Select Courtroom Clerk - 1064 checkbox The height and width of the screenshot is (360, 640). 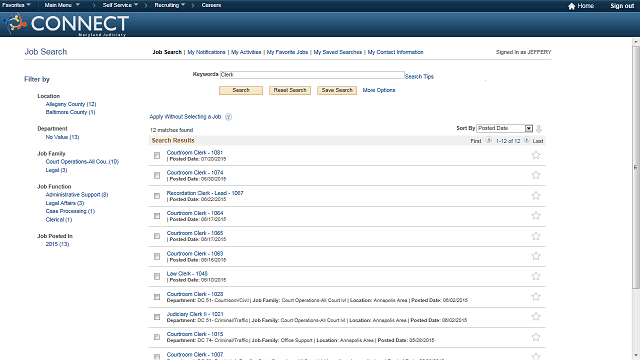(x=157, y=216)
